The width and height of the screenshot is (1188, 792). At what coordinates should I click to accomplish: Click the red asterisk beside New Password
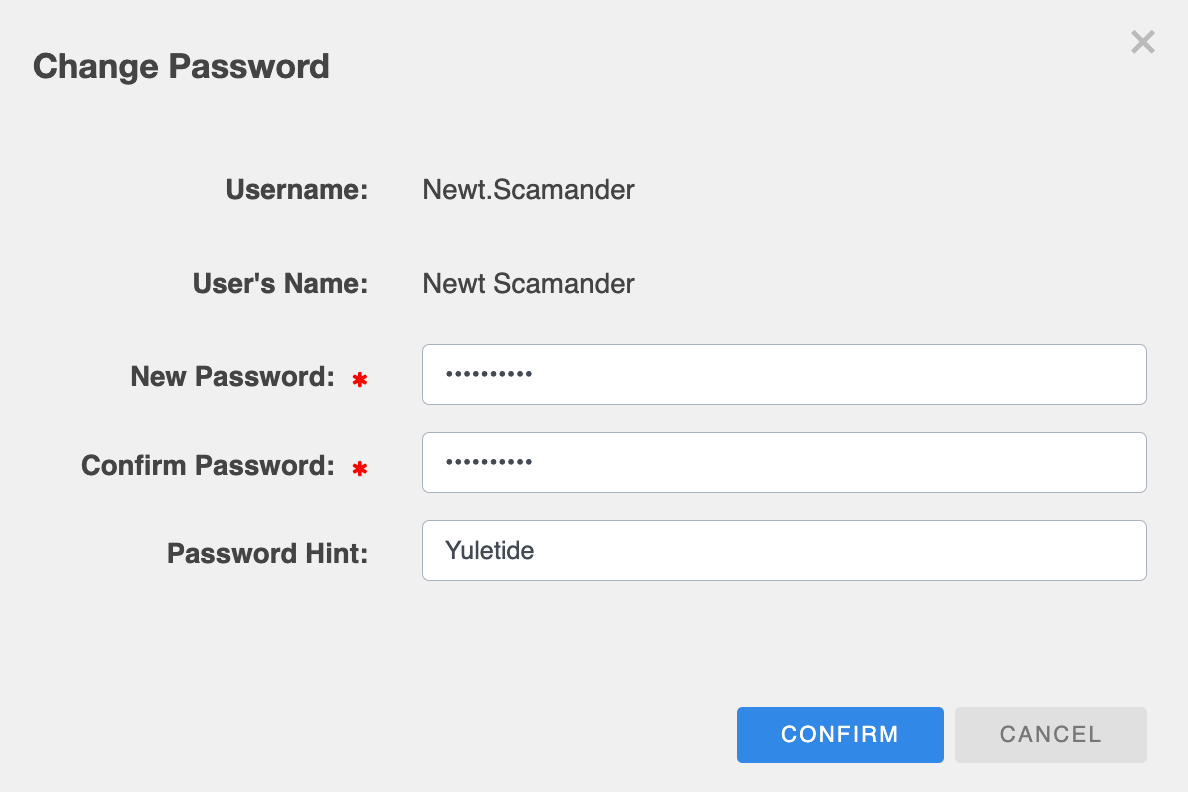point(360,380)
